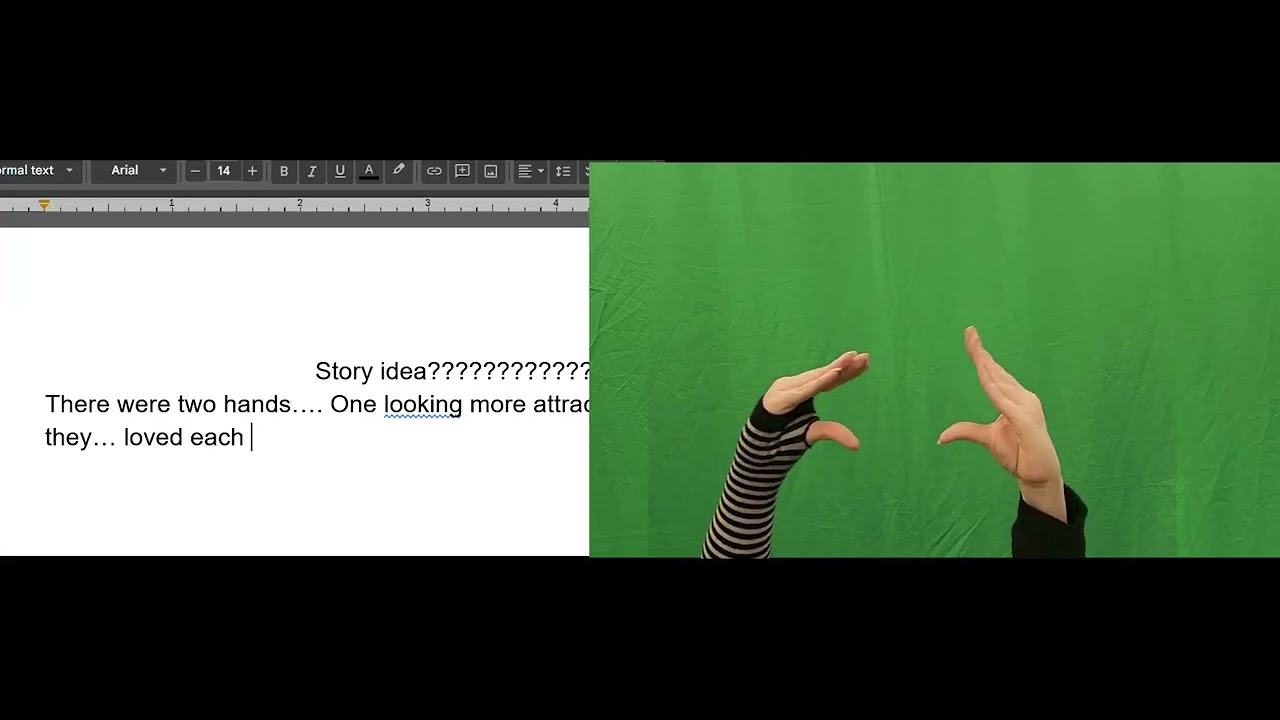Image resolution: width=1280 pixels, height=720 pixels.
Task: Toggle italic formatting
Action: click(x=312, y=171)
